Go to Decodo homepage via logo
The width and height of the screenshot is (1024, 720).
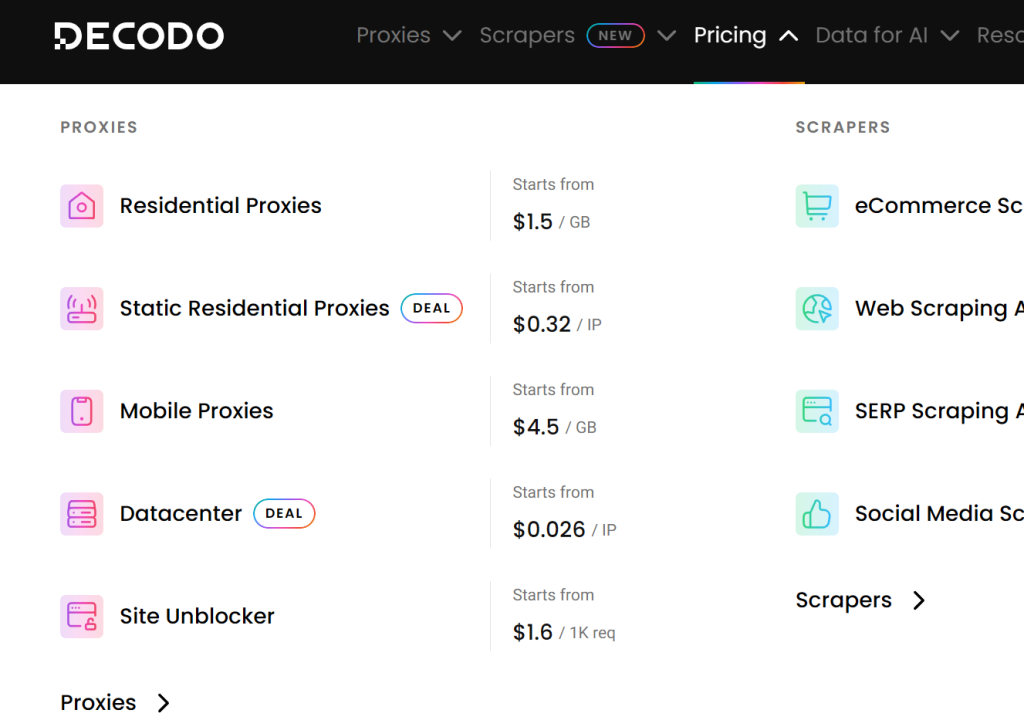pos(139,35)
